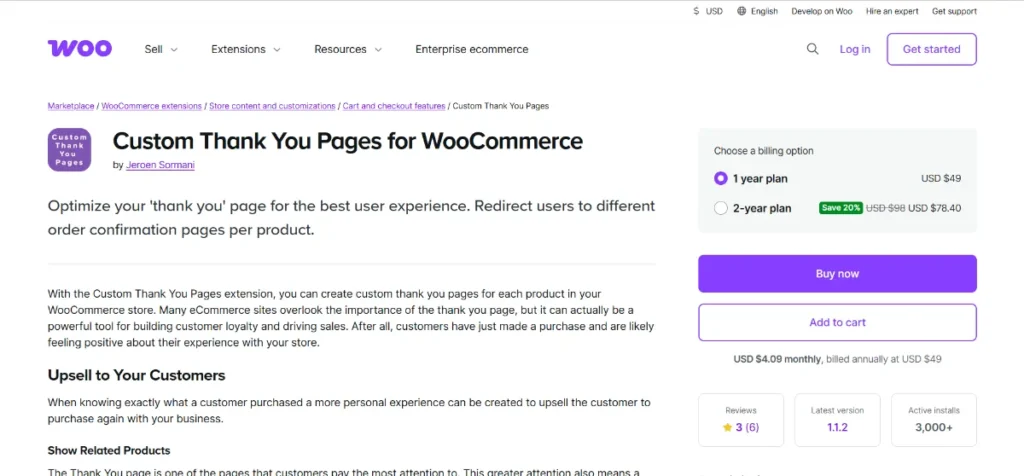Click the reviews star rating icon

coord(728,427)
